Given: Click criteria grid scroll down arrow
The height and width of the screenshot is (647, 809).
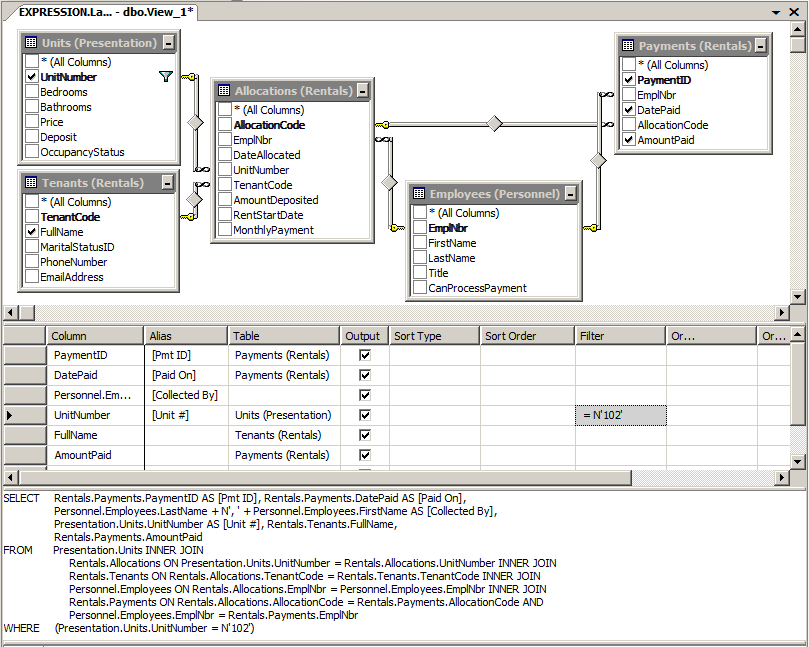Looking at the screenshot, I should pos(797,462).
